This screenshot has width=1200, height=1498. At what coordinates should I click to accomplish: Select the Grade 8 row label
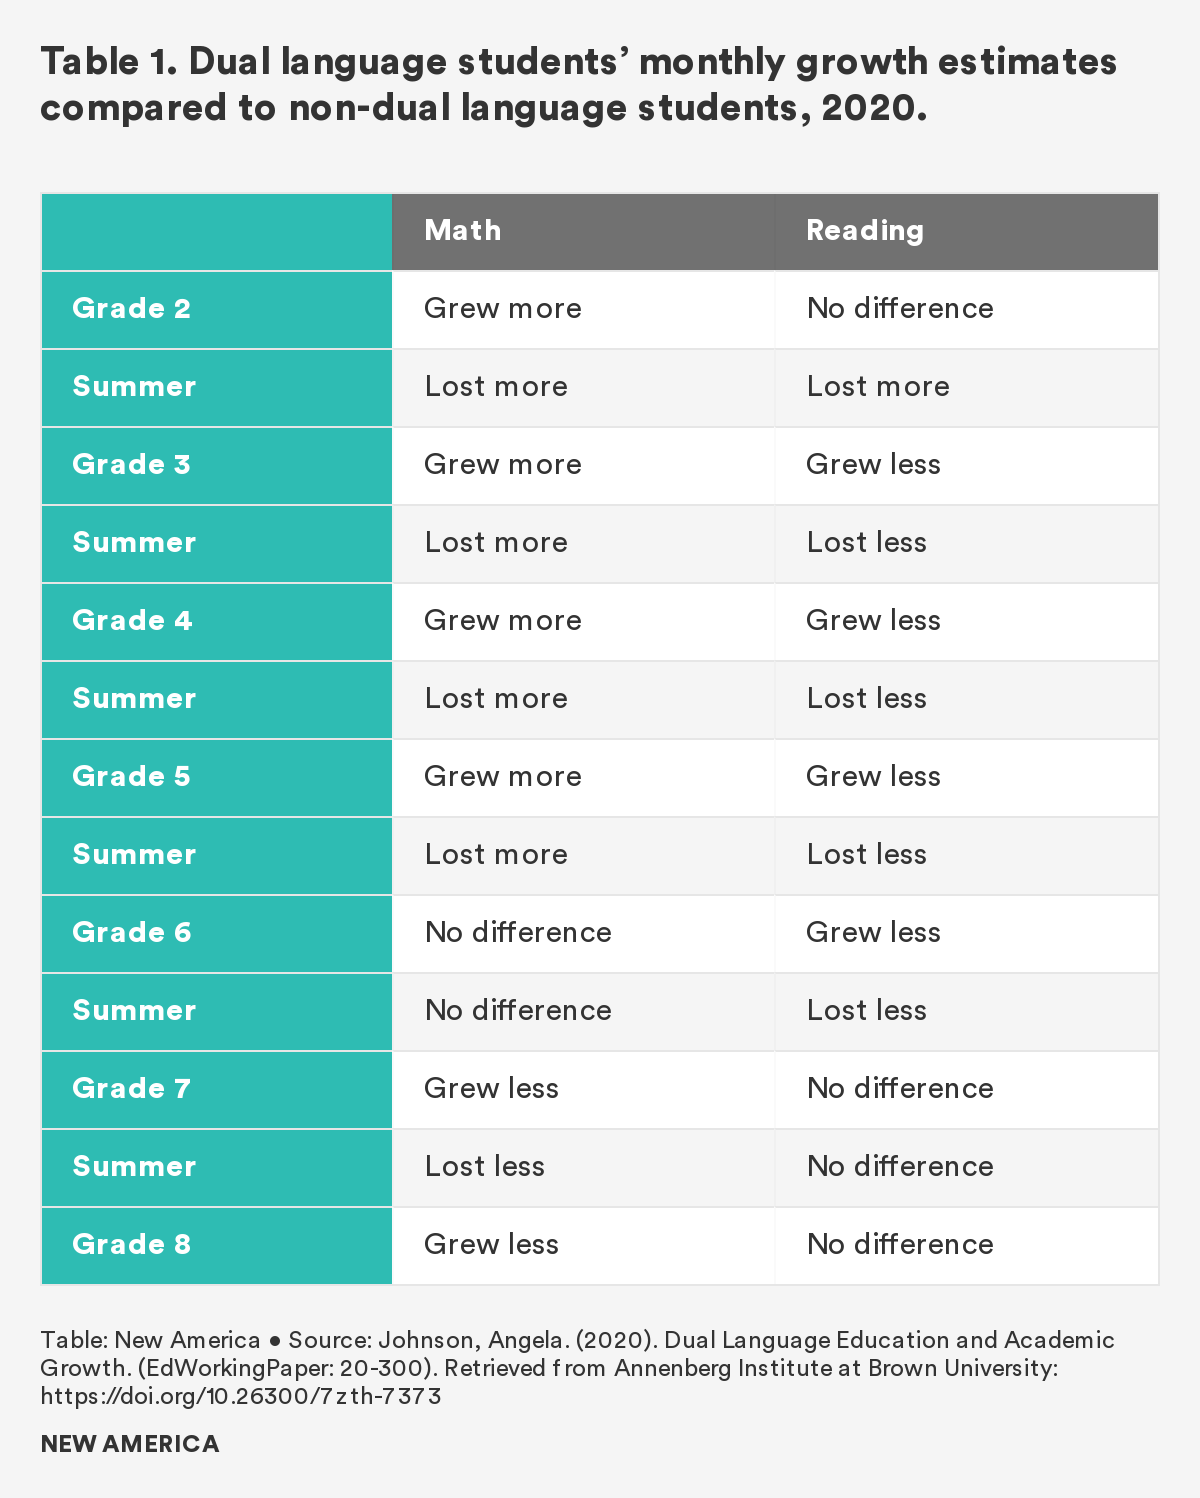click(132, 1245)
